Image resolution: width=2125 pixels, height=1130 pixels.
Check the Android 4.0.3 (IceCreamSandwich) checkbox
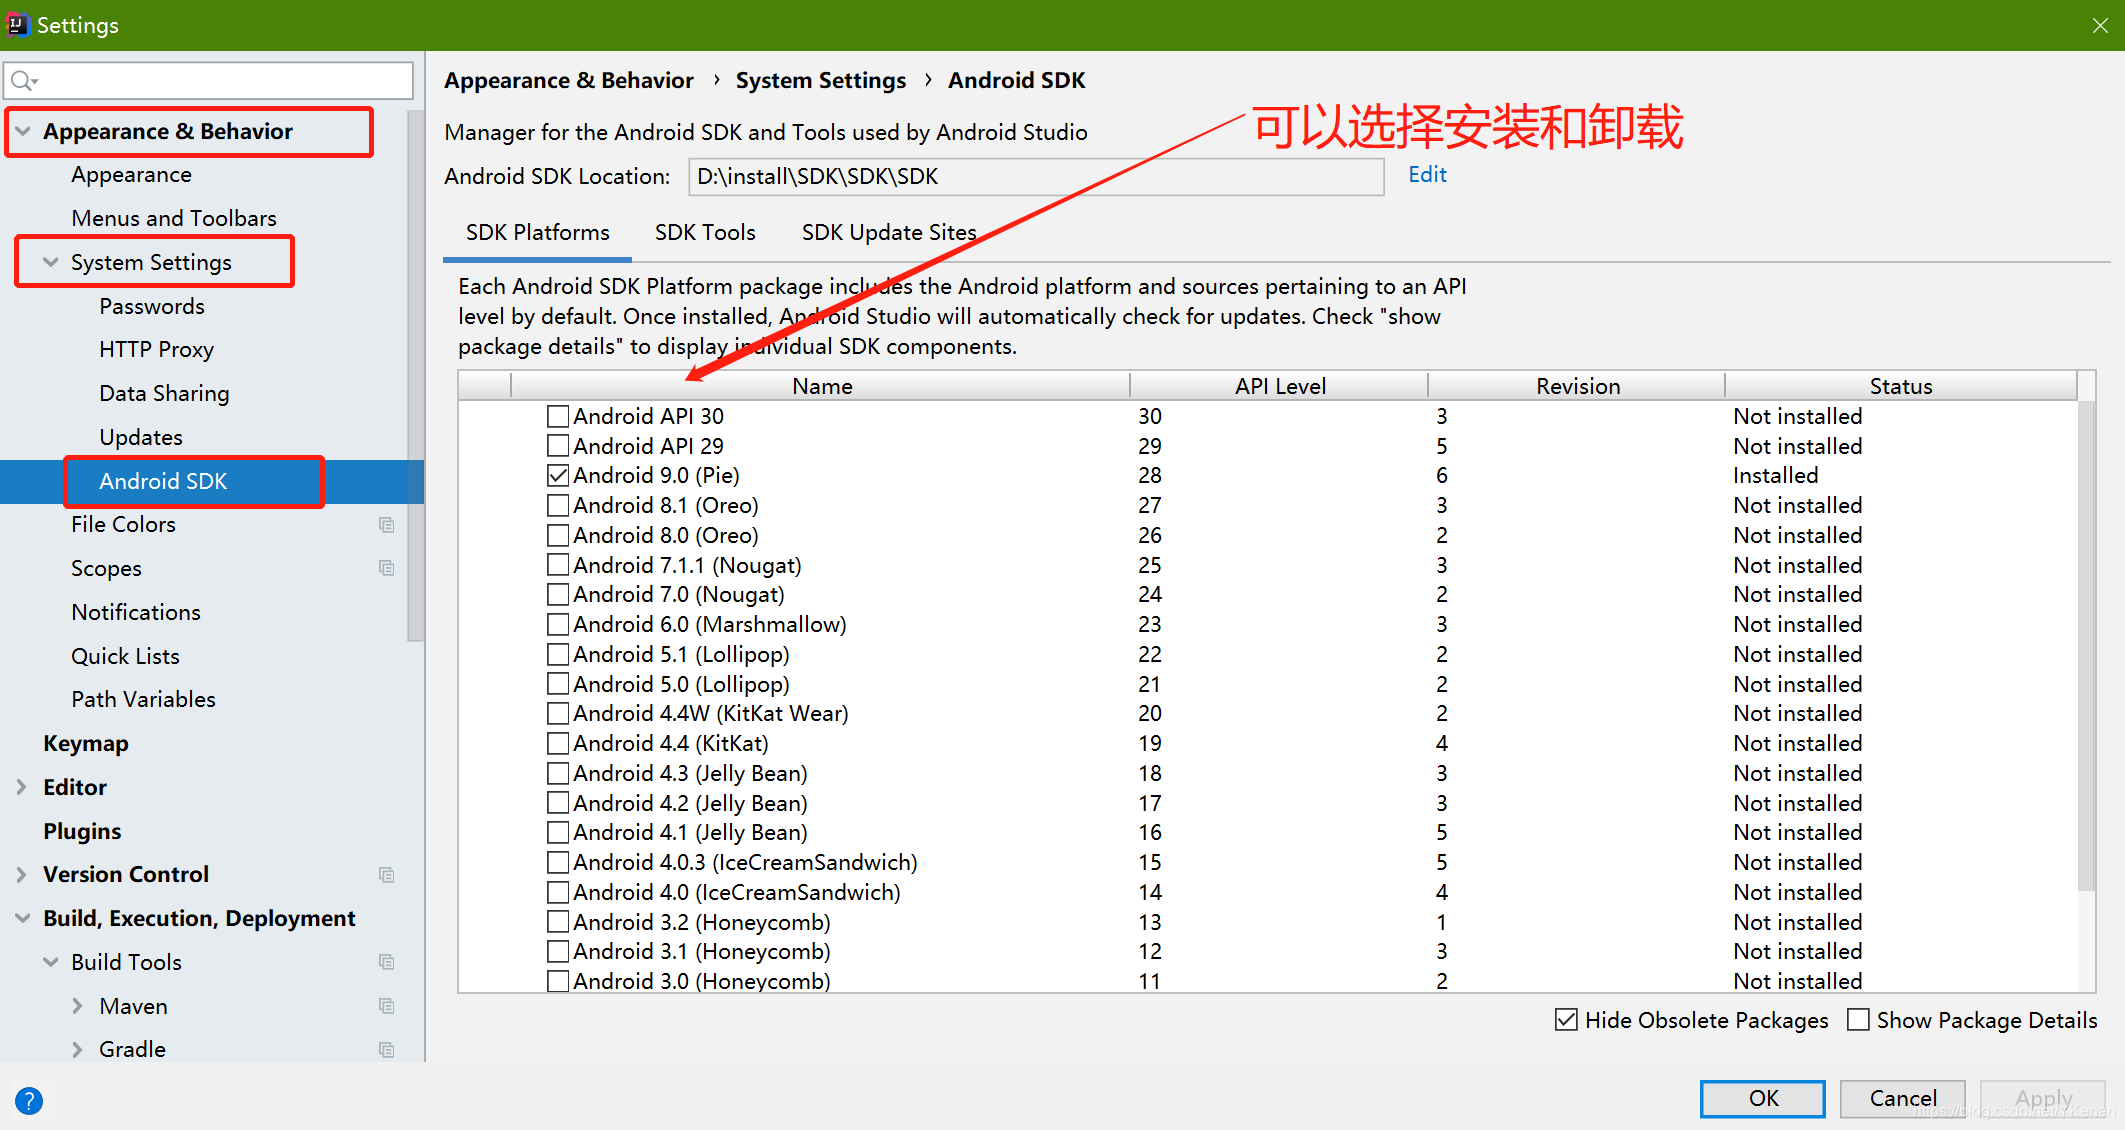click(x=558, y=862)
